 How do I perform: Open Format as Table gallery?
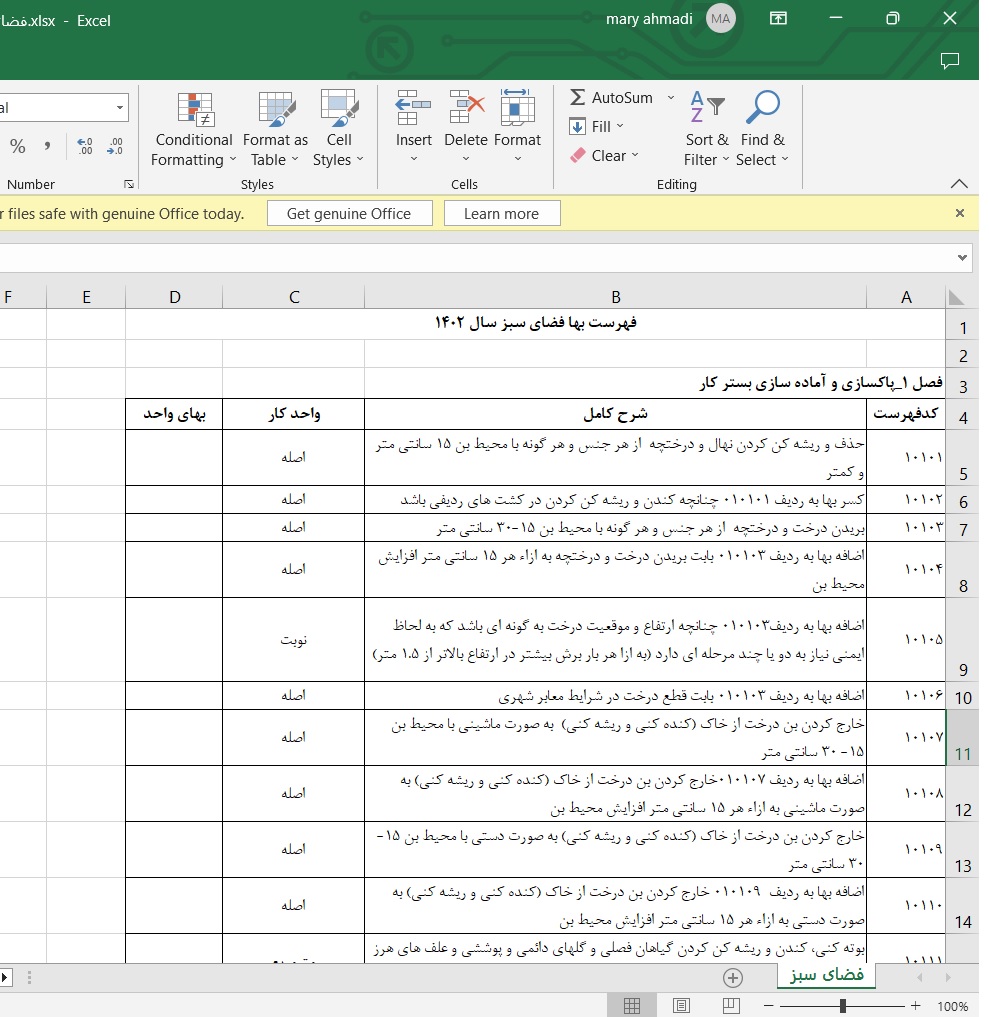(275, 129)
